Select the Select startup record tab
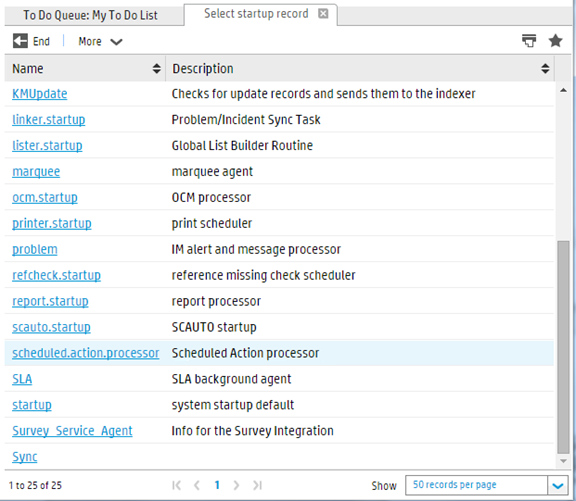Screen dimensions: 576x501 pyautogui.click(x=256, y=14)
